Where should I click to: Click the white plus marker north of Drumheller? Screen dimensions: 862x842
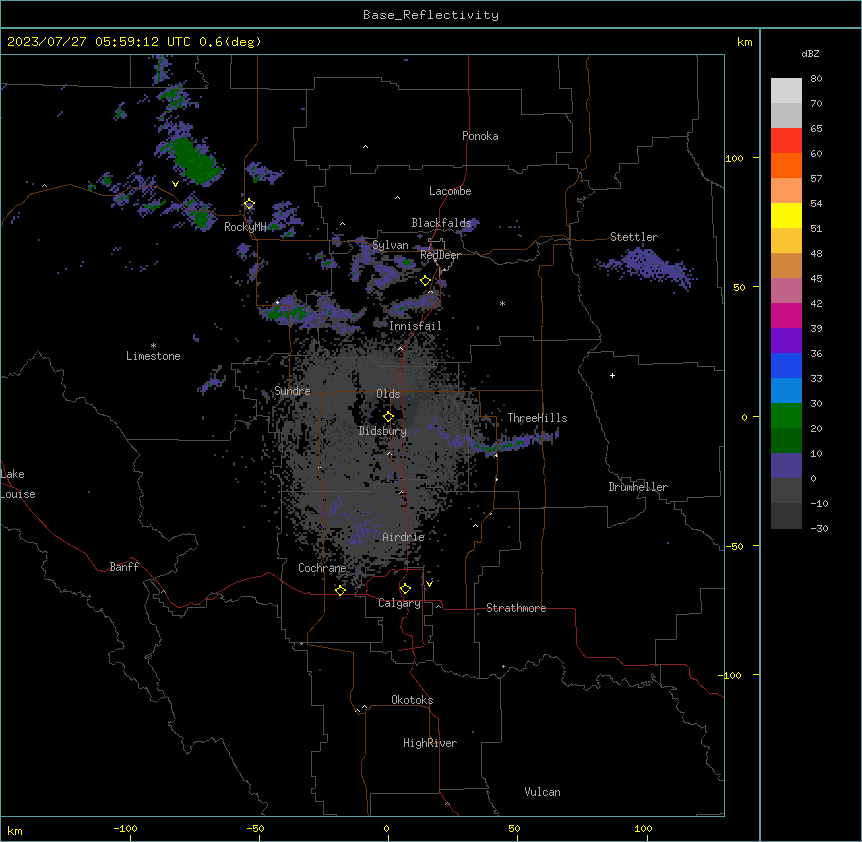(x=612, y=375)
